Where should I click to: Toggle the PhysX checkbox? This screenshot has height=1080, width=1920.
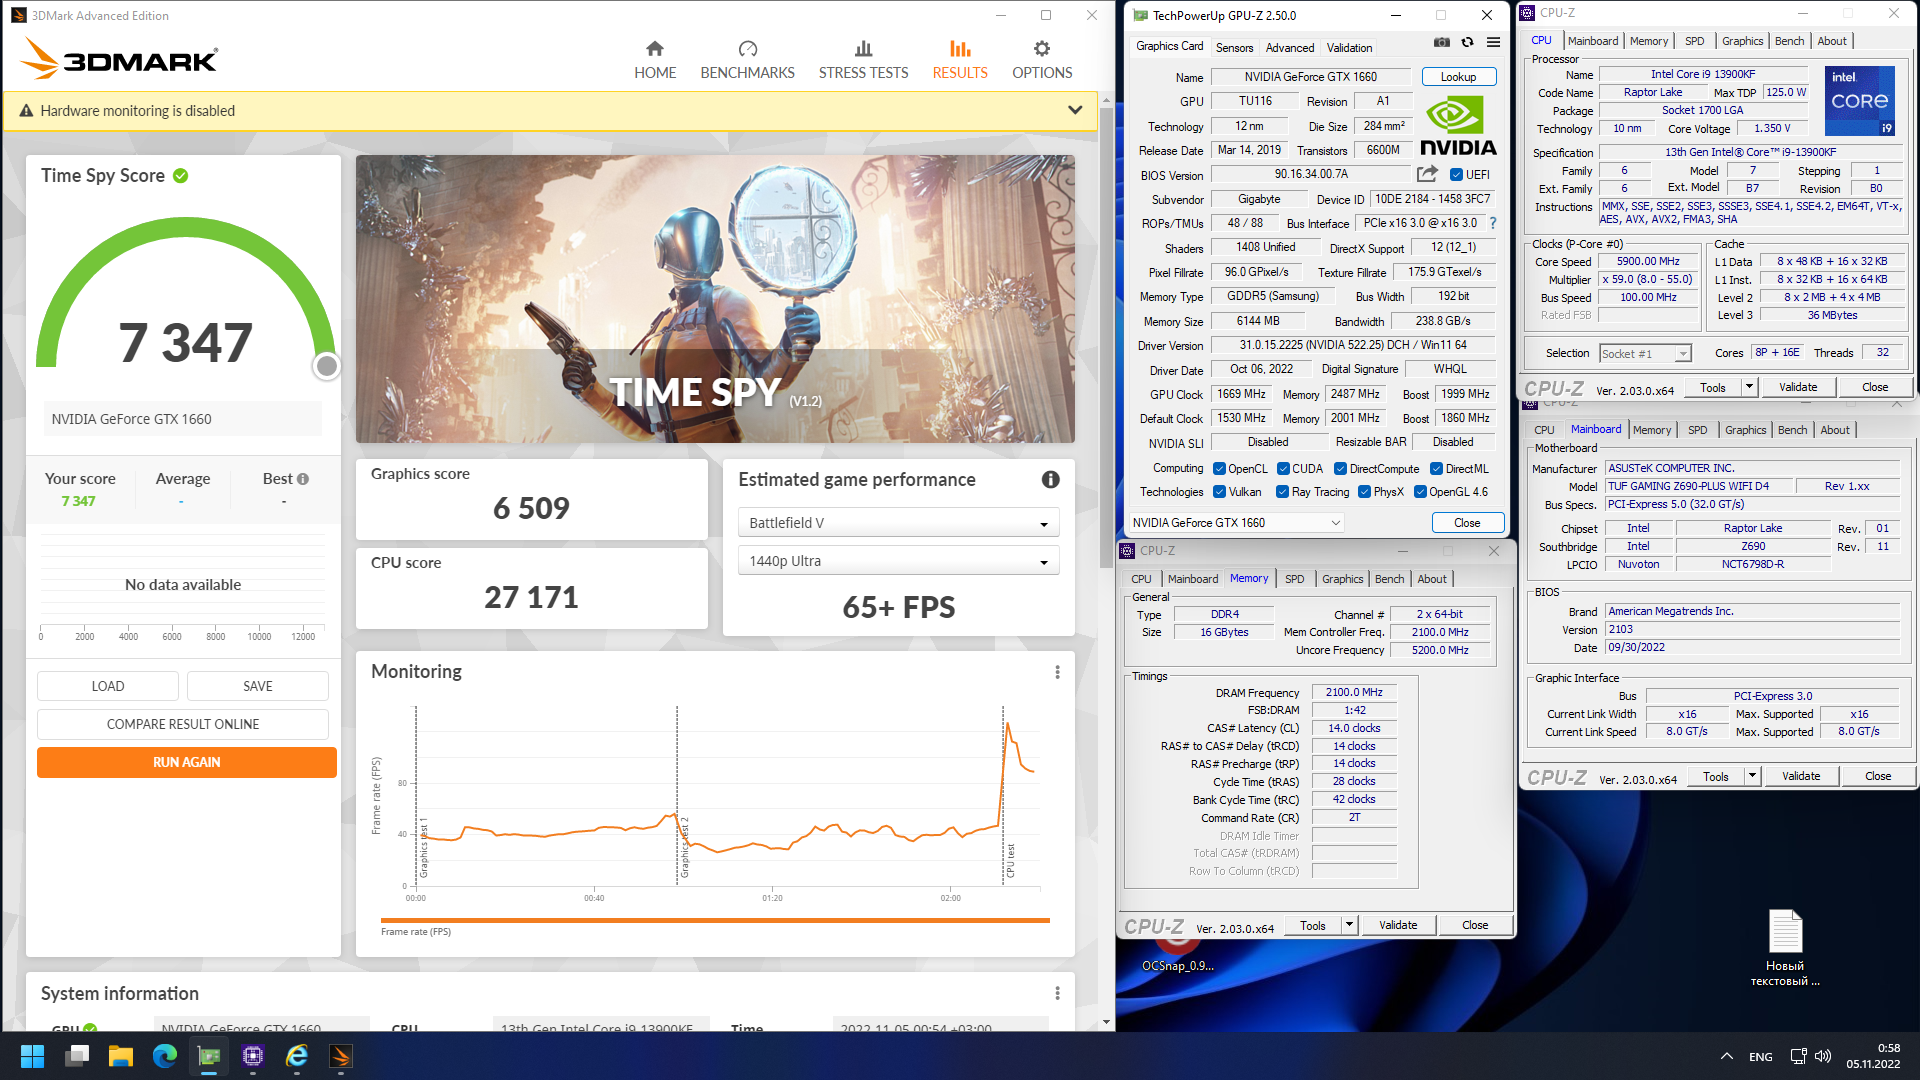pos(1364,492)
